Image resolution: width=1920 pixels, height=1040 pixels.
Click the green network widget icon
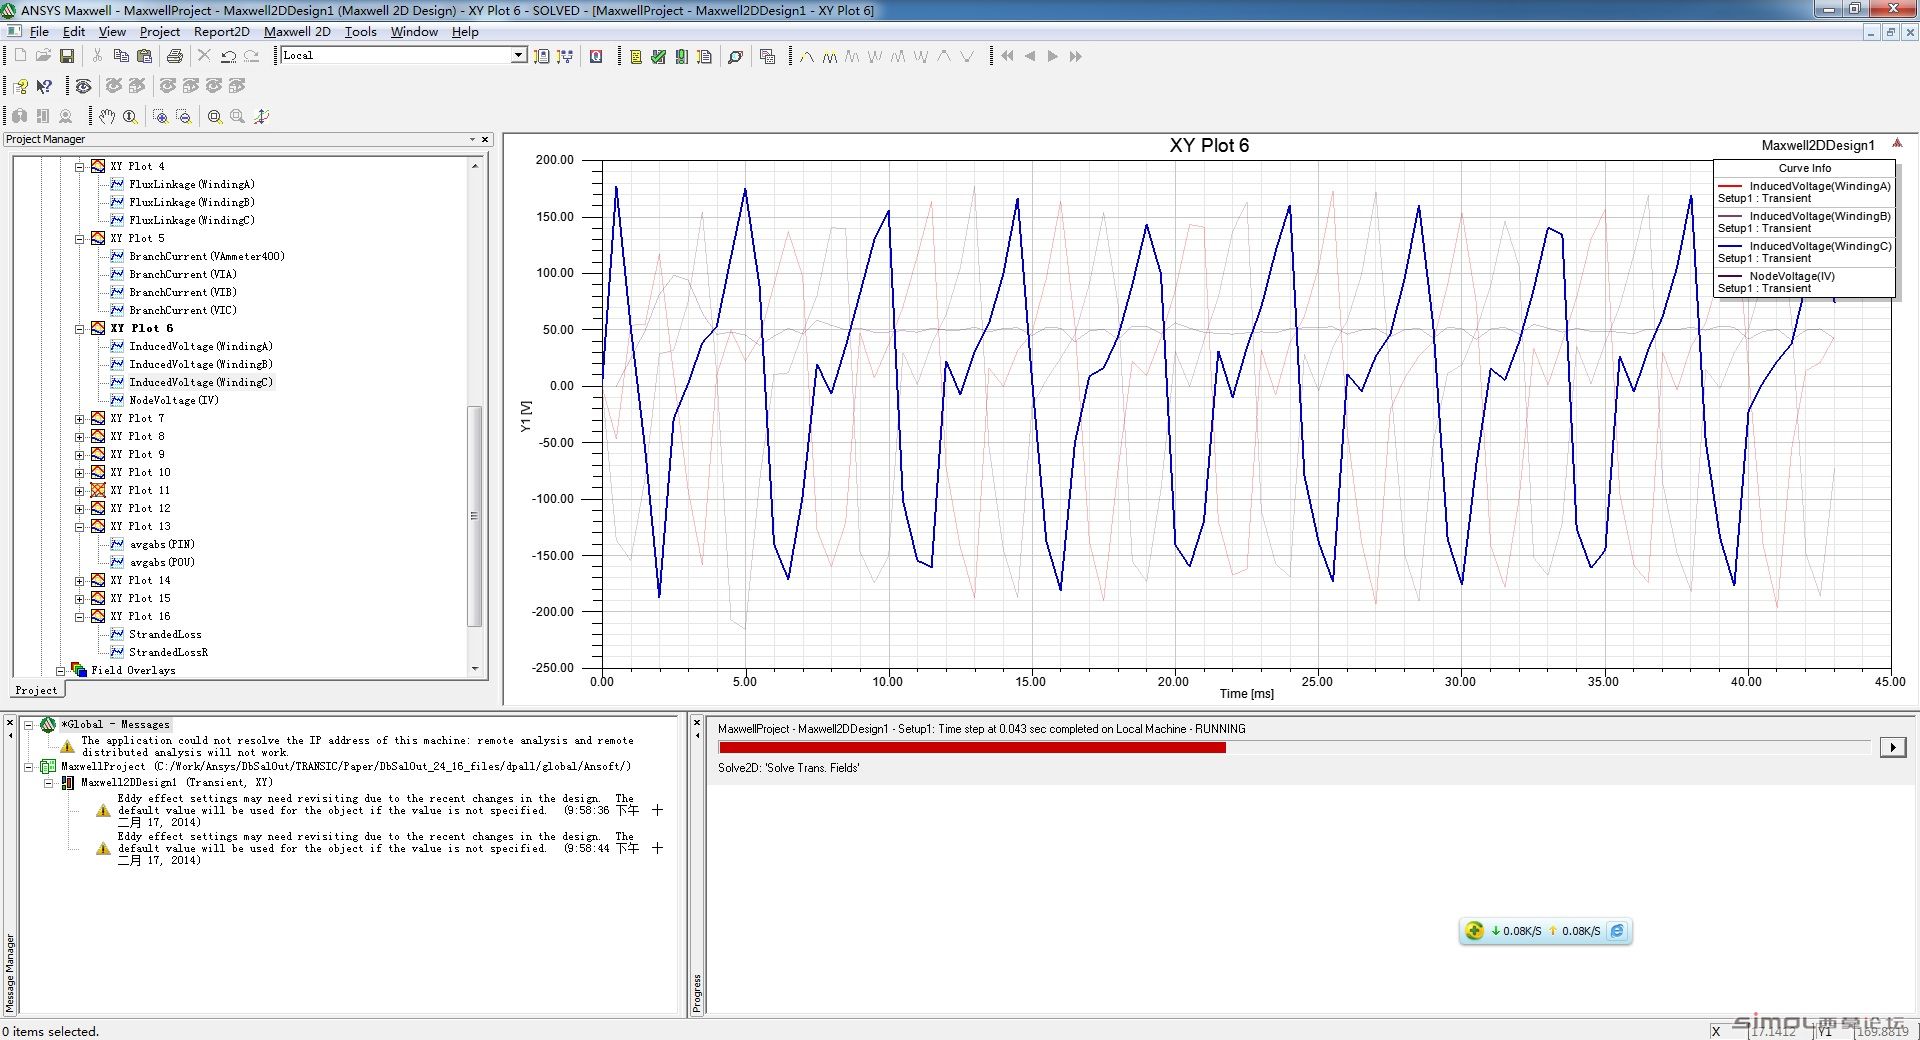pos(1474,931)
